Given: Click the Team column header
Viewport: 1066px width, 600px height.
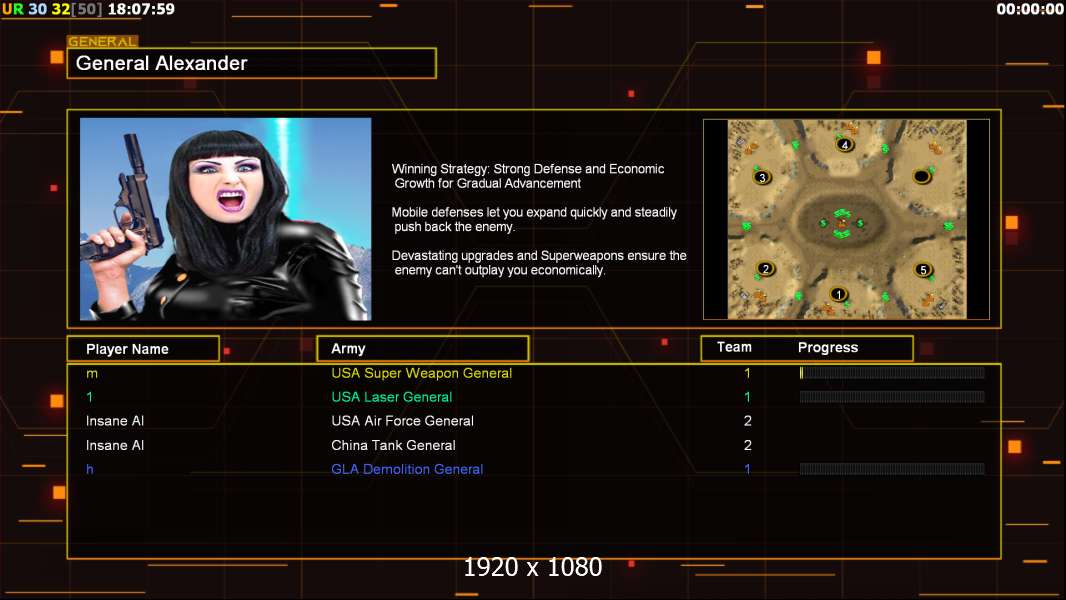Looking at the screenshot, I should pos(734,347).
